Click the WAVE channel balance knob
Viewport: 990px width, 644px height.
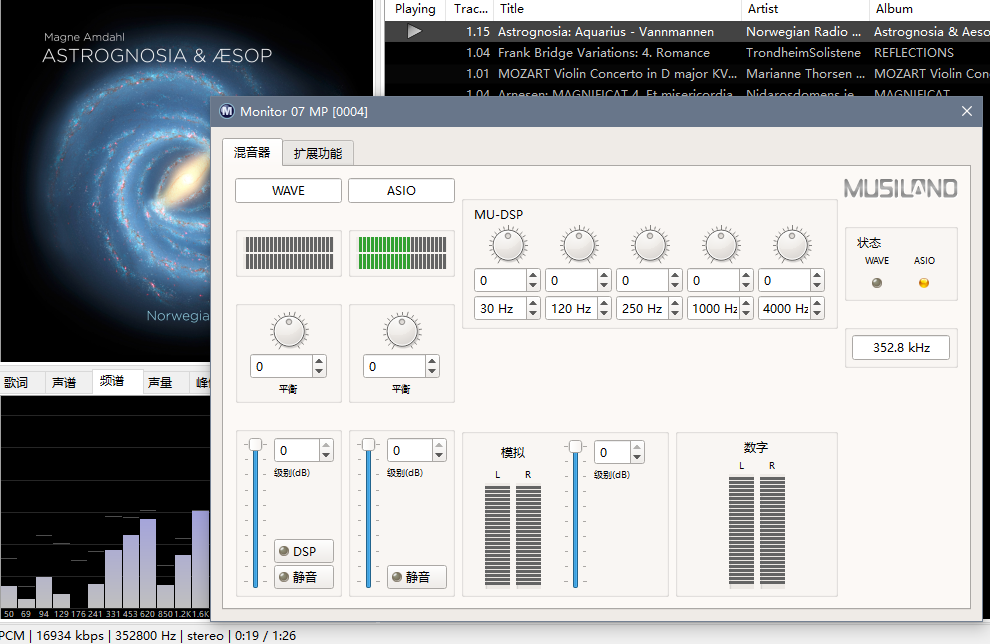click(x=288, y=330)
